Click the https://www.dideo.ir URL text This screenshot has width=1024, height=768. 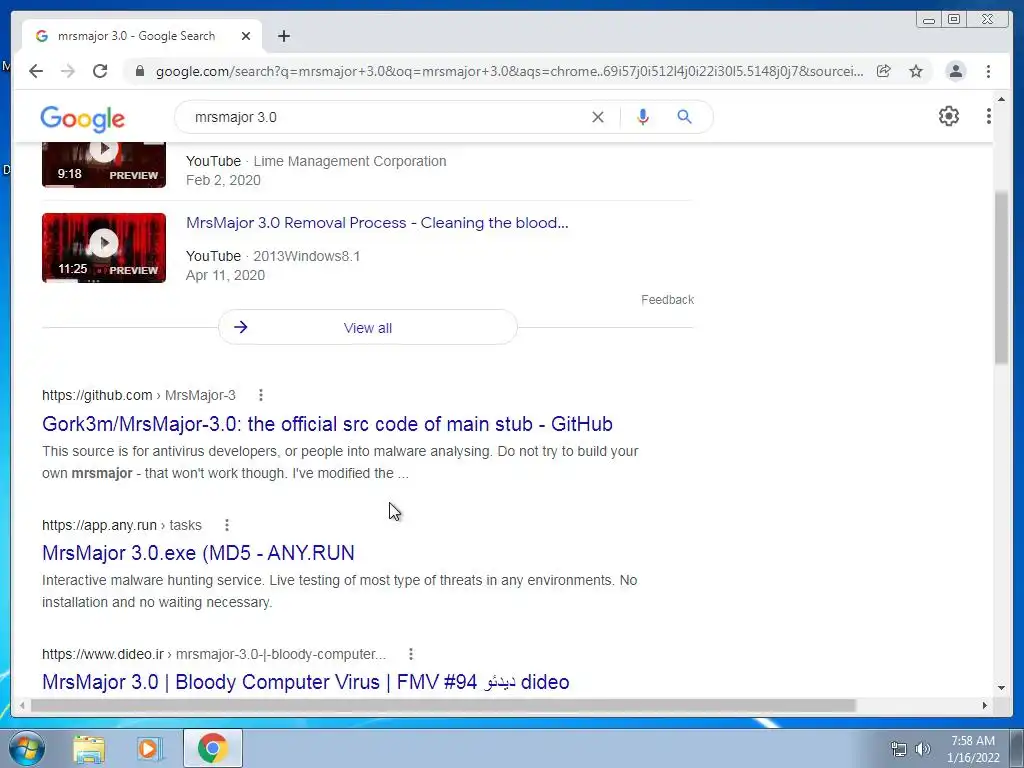(103, 654)
